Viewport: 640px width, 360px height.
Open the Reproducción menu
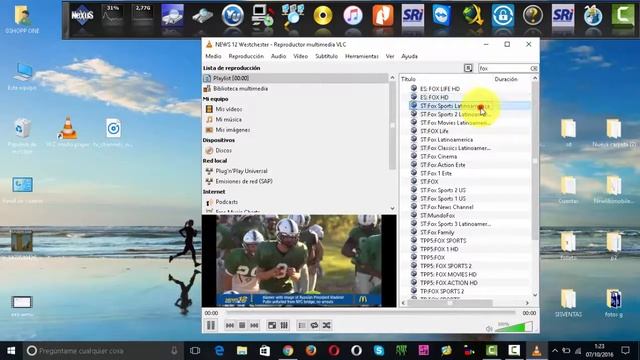(246, 56)
